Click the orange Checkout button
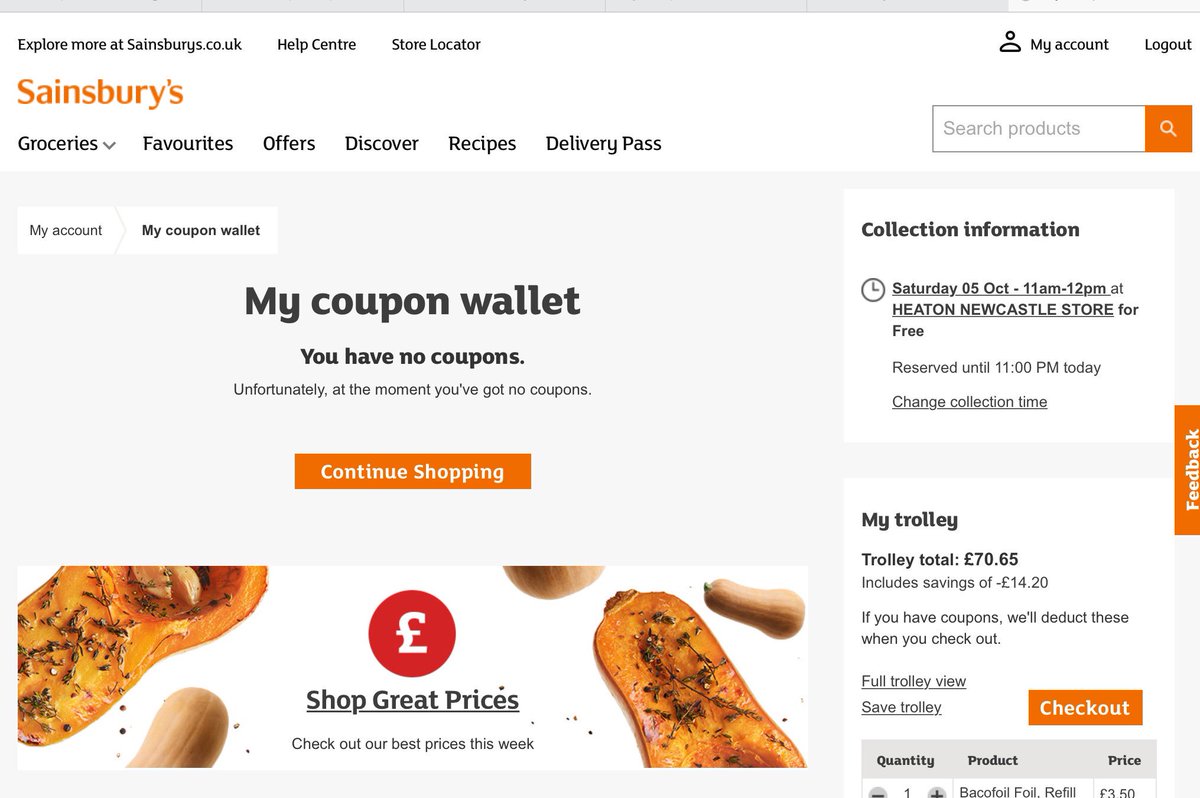This screenshot has height=798, width=1200. point(1085,708)
